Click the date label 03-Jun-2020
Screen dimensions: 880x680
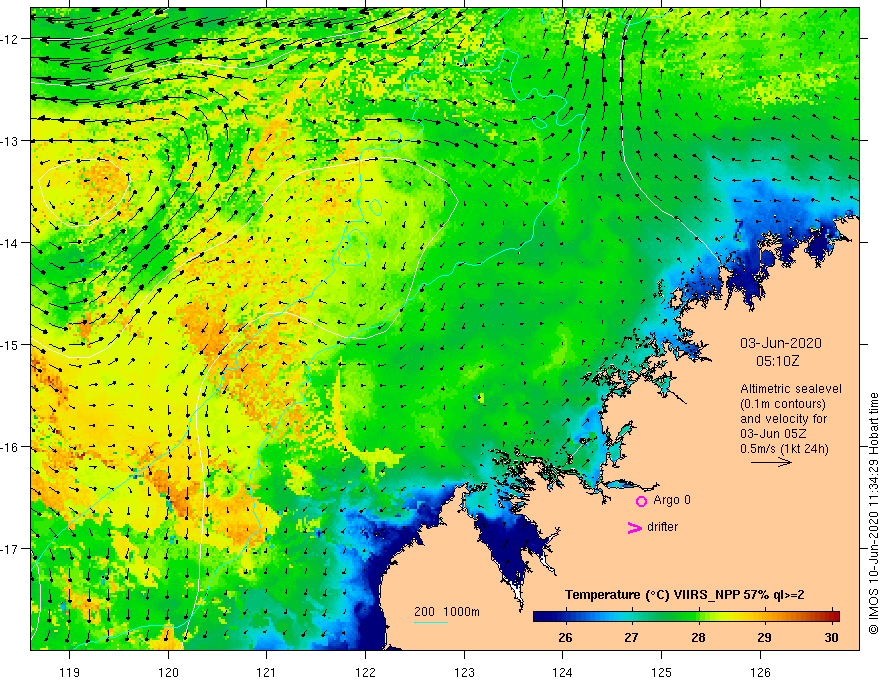(x=781, y=343)
